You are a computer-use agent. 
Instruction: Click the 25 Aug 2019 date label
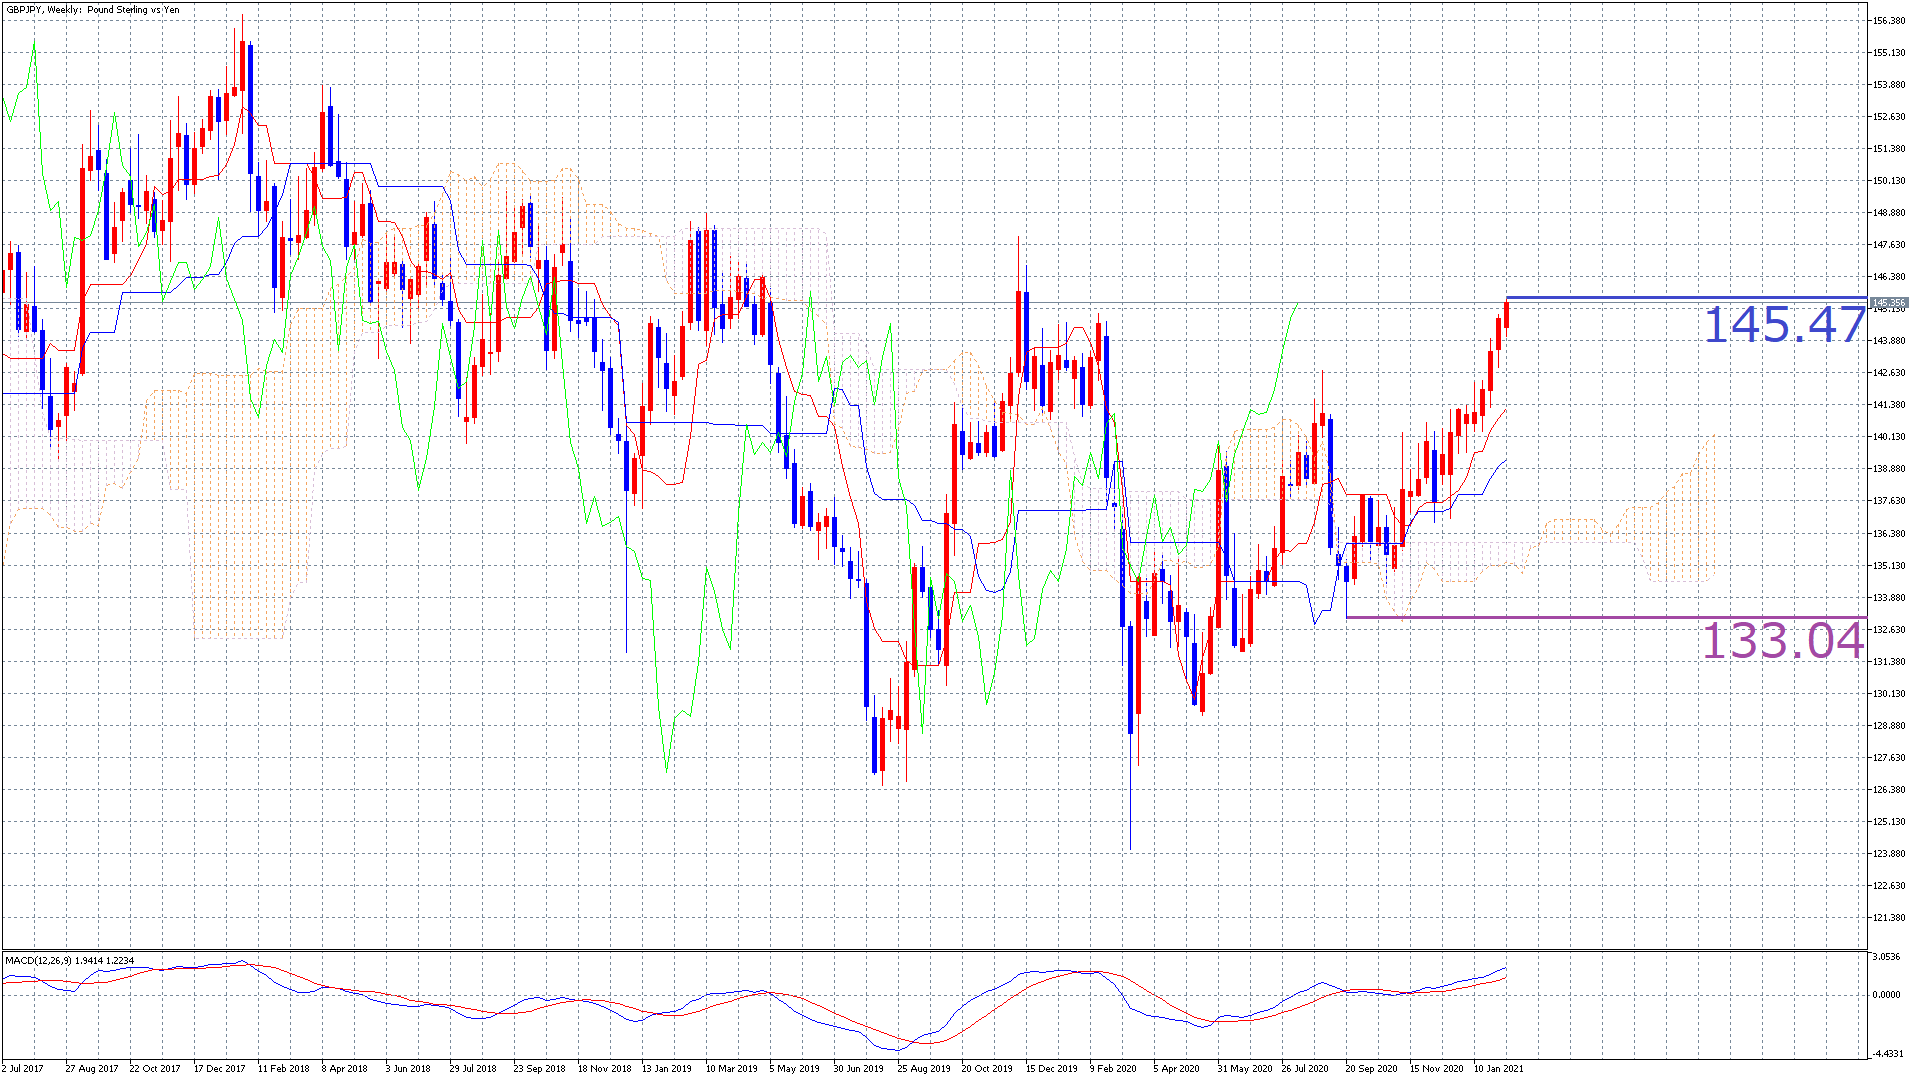[923, 1068]
